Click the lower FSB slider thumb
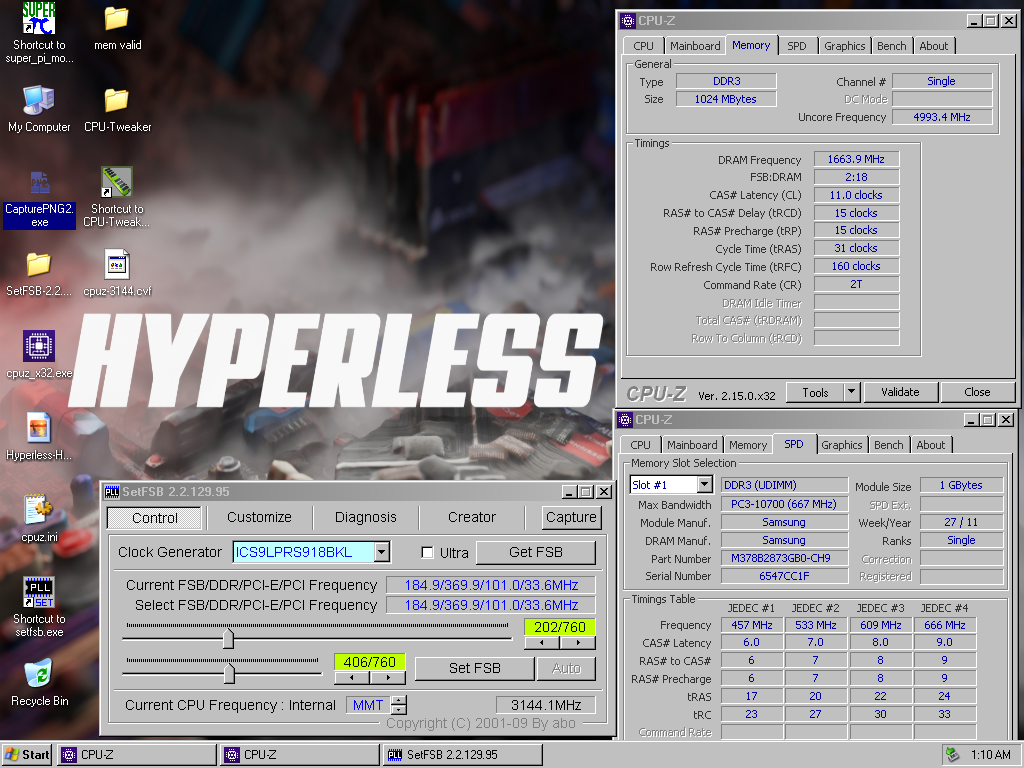This screenshot has width=1024, height=768. [x=229, y=673]
